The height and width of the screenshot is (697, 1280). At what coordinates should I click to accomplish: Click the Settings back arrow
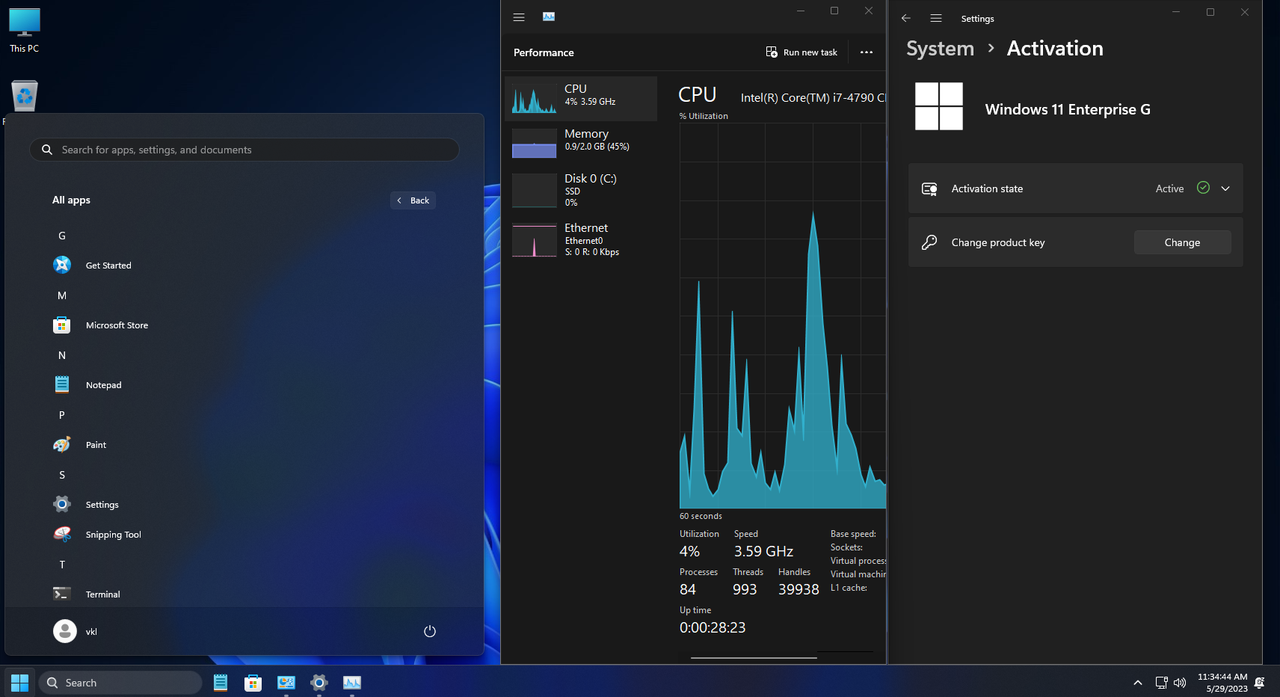pyautogui.click(x=906, y=18)
